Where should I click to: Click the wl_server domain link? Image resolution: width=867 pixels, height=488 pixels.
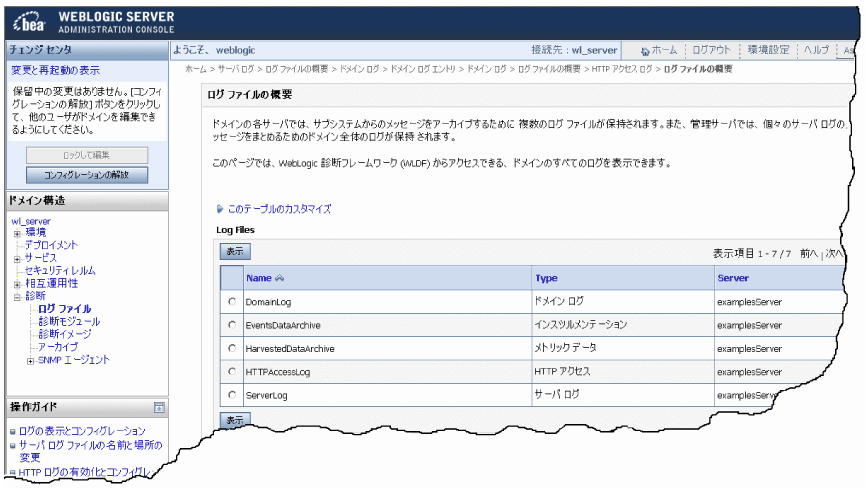tap(31, 221)
